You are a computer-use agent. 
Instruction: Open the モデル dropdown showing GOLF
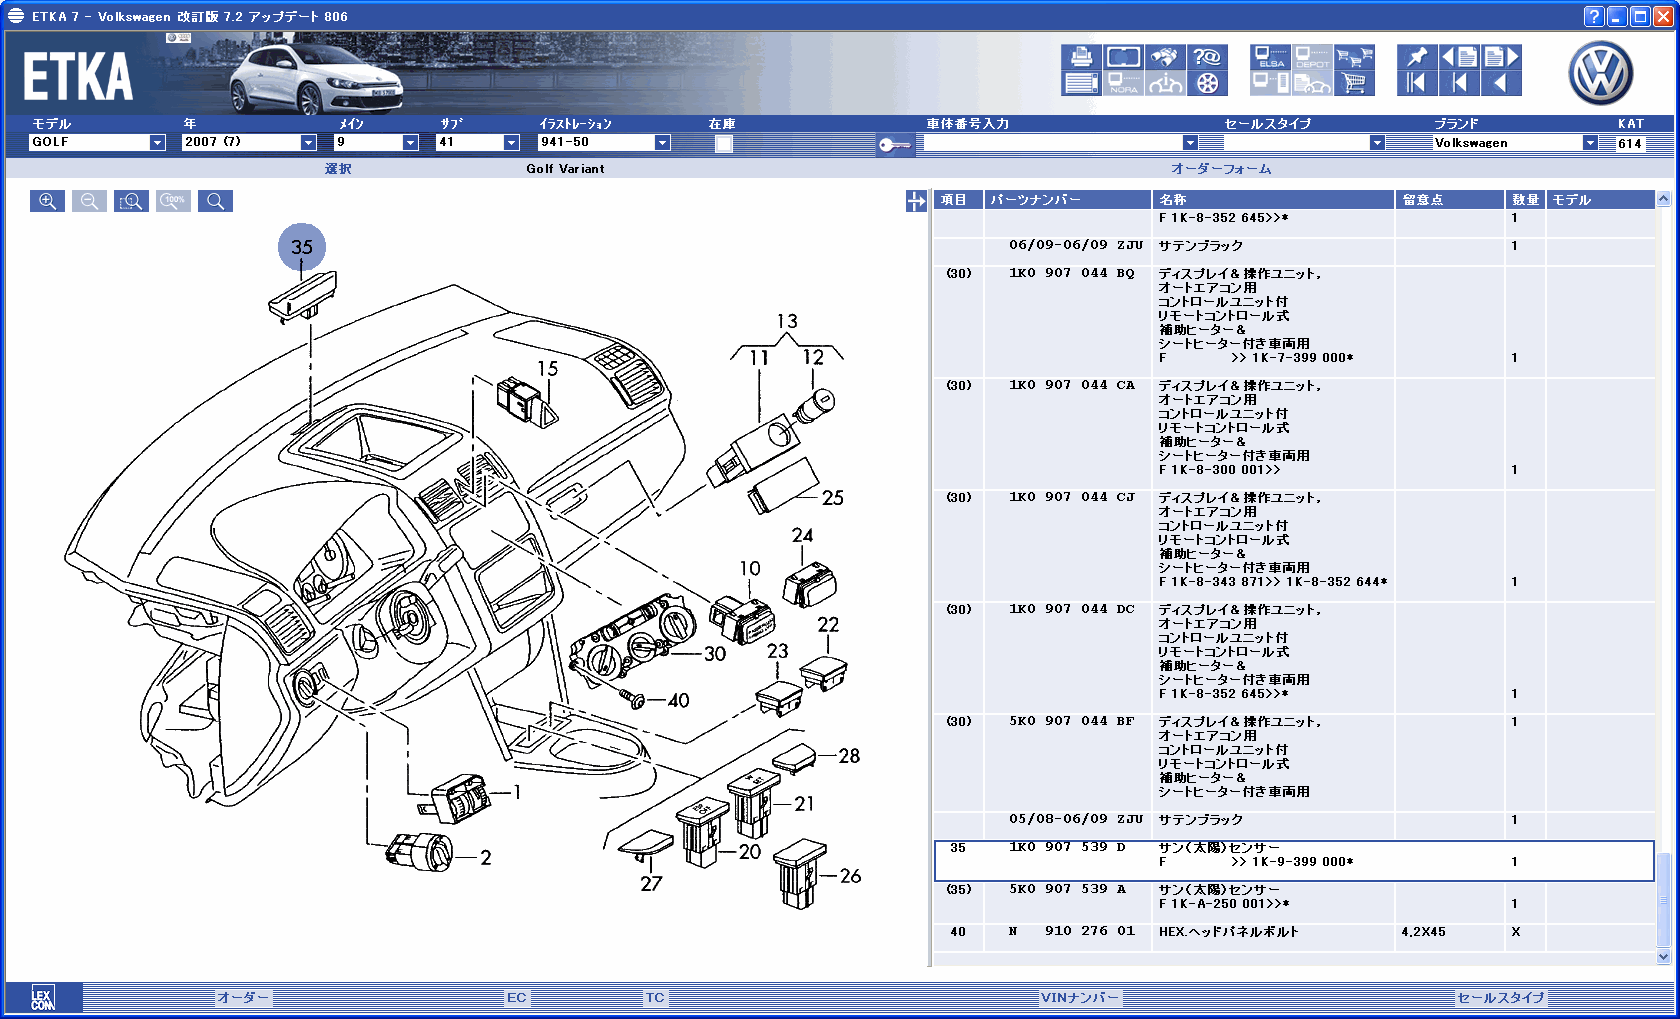point(157,143)
